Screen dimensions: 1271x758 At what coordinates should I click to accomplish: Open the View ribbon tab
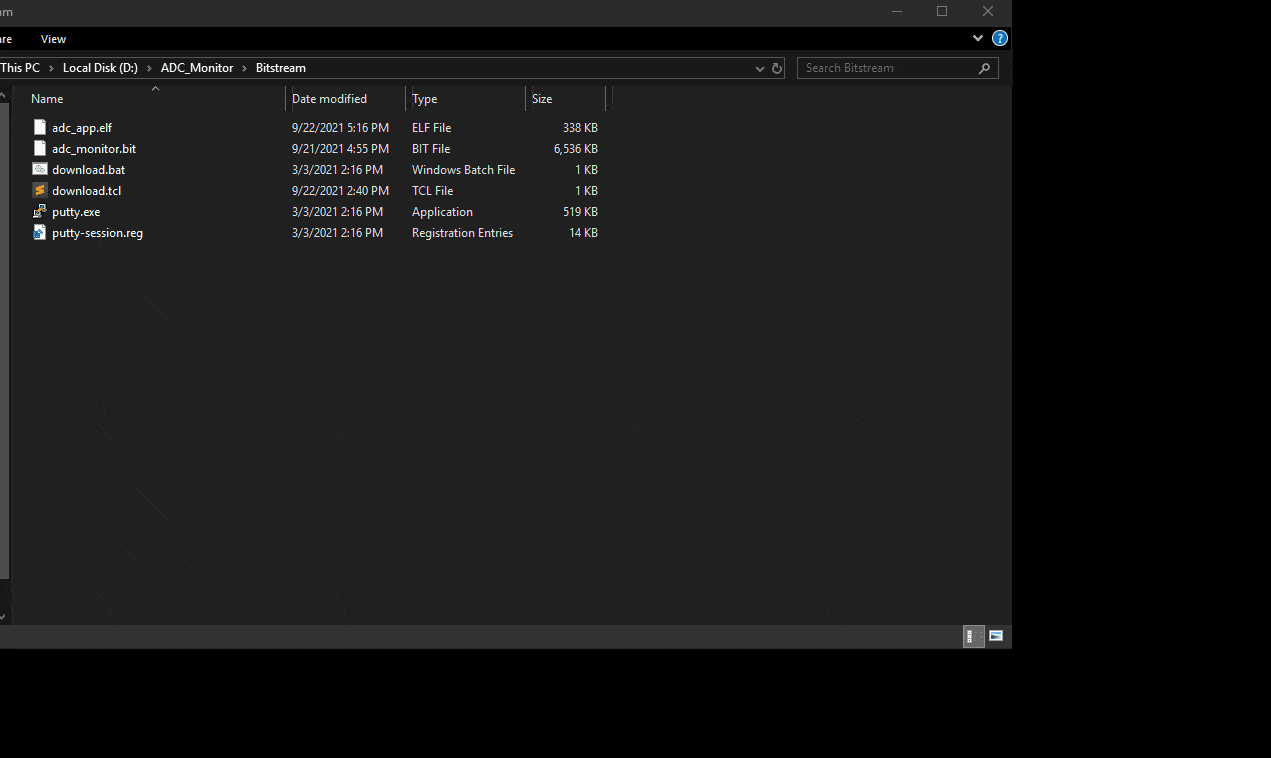[x=53, y=39]
